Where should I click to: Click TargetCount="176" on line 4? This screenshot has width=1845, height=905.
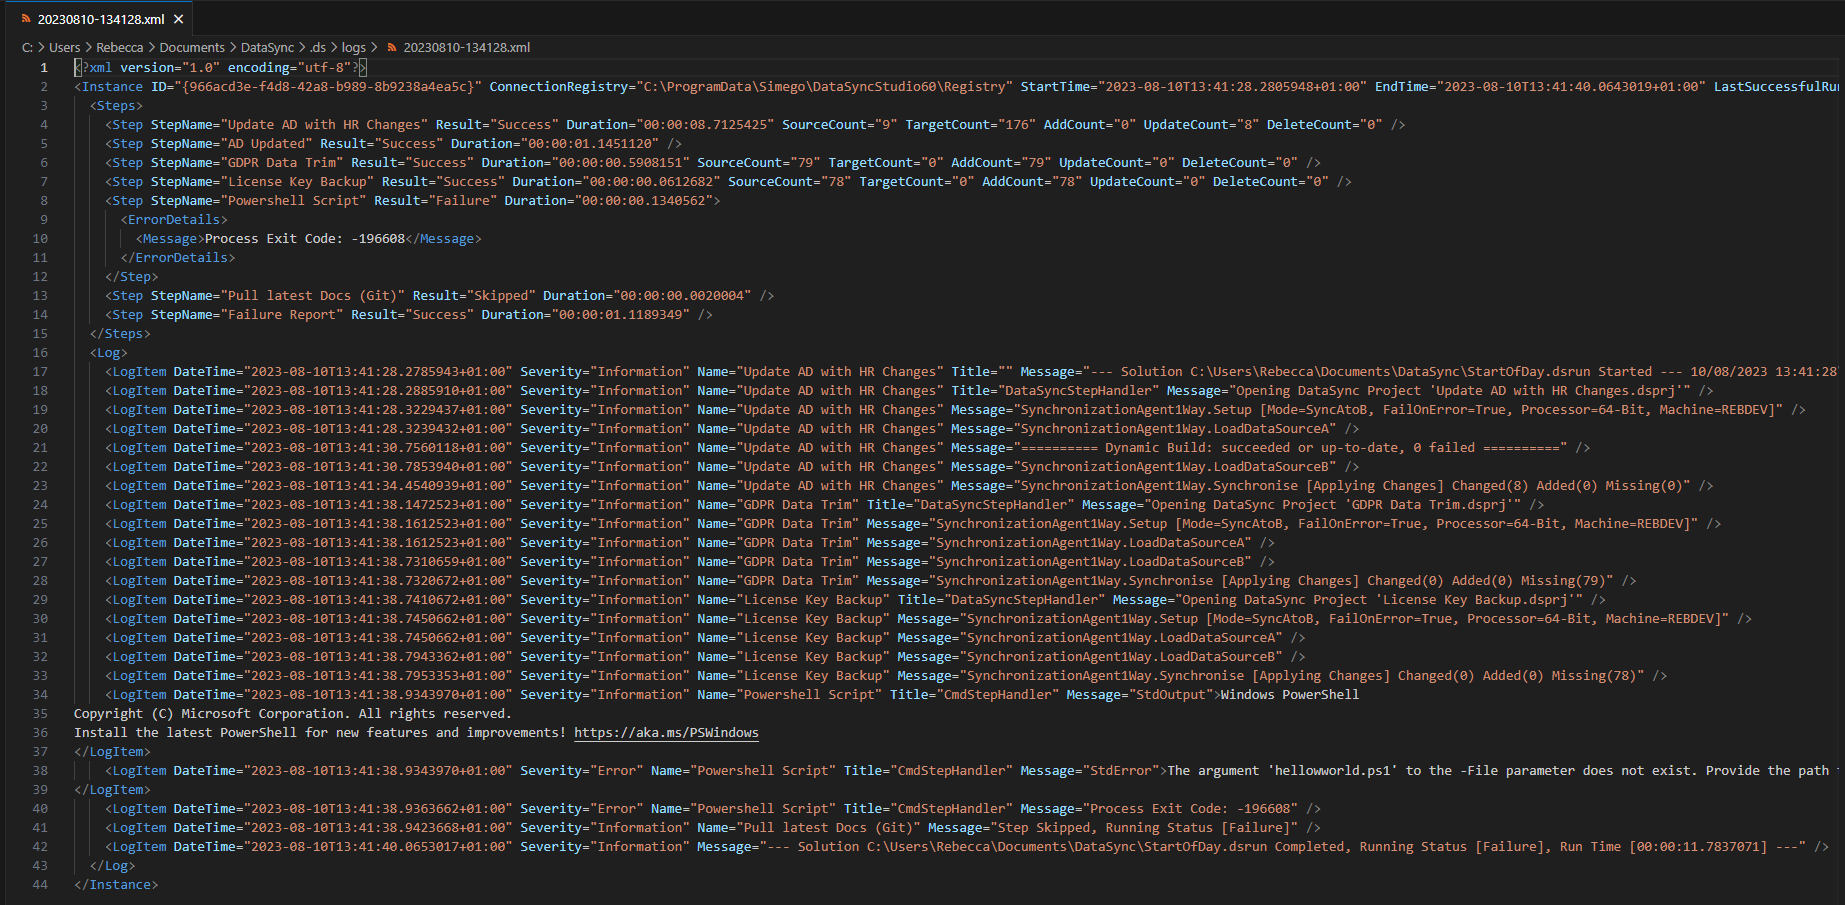(969, 125)
